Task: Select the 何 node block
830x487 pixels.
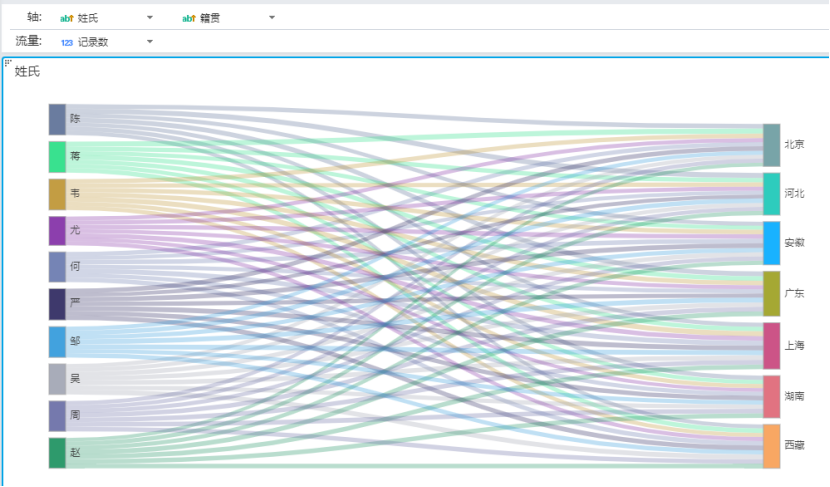Action: tap(57, 267)
